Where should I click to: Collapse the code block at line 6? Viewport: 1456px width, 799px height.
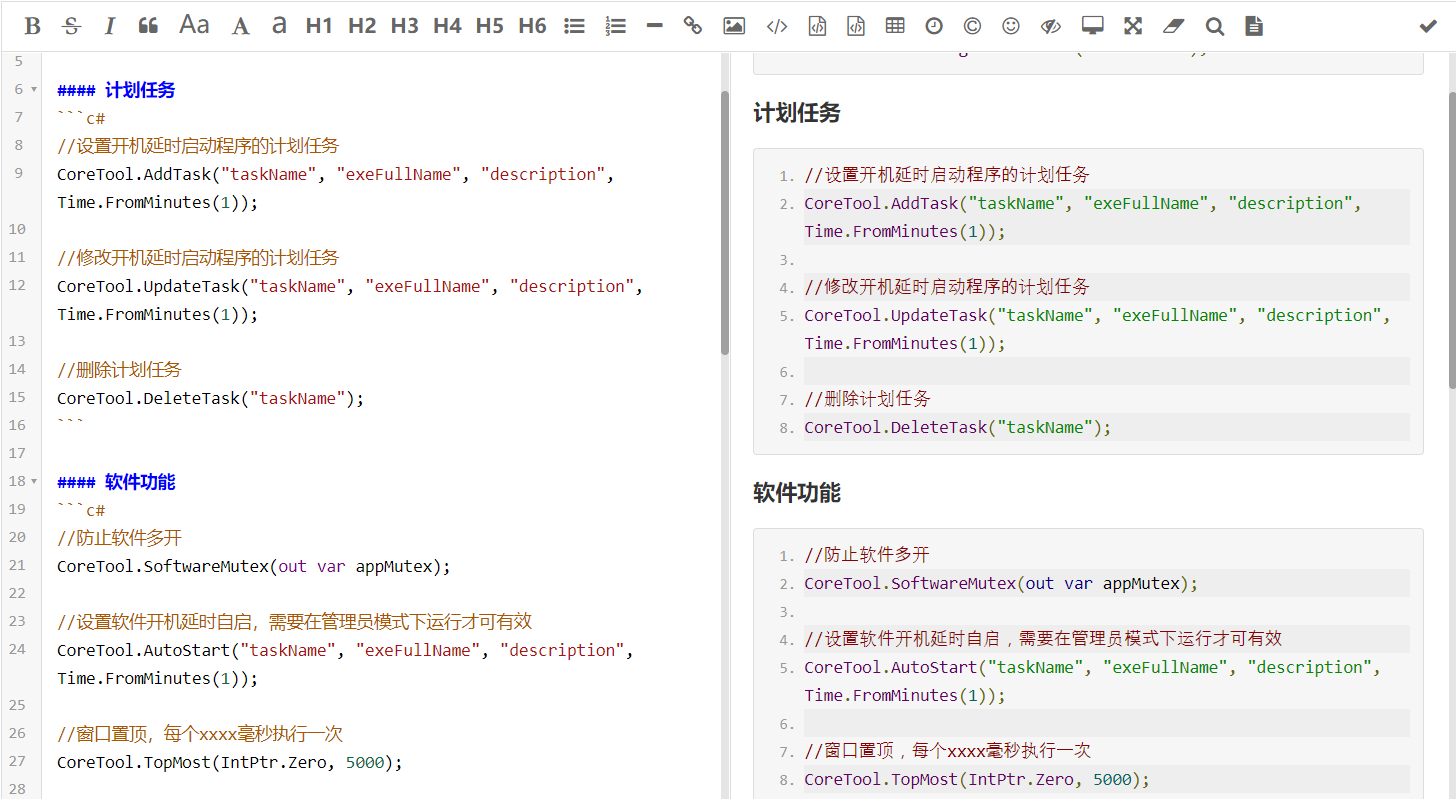(x=34, y=89)
